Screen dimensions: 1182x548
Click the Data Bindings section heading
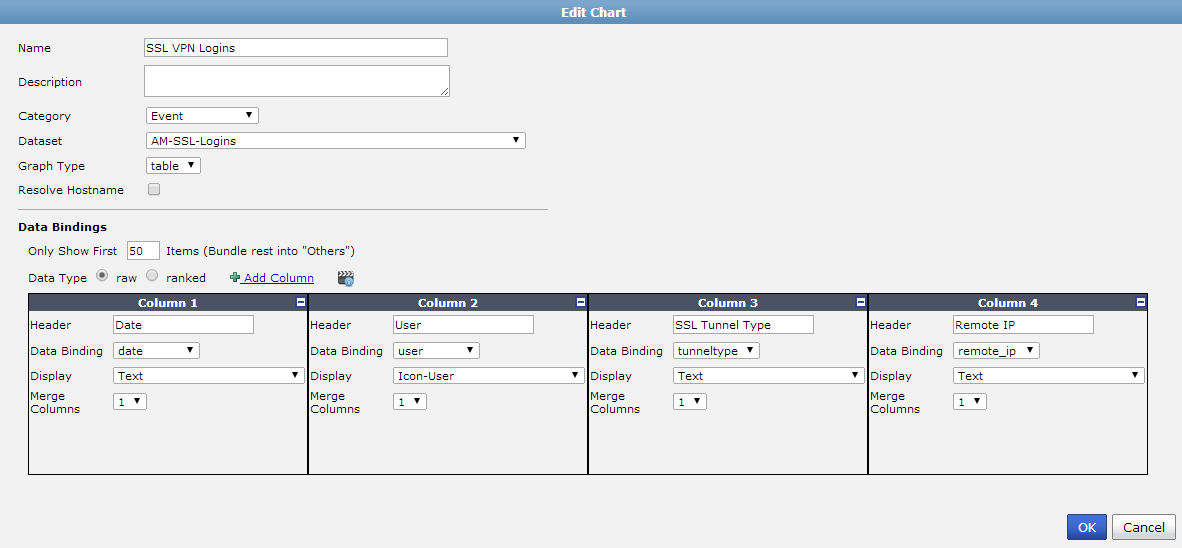point(63,226)
